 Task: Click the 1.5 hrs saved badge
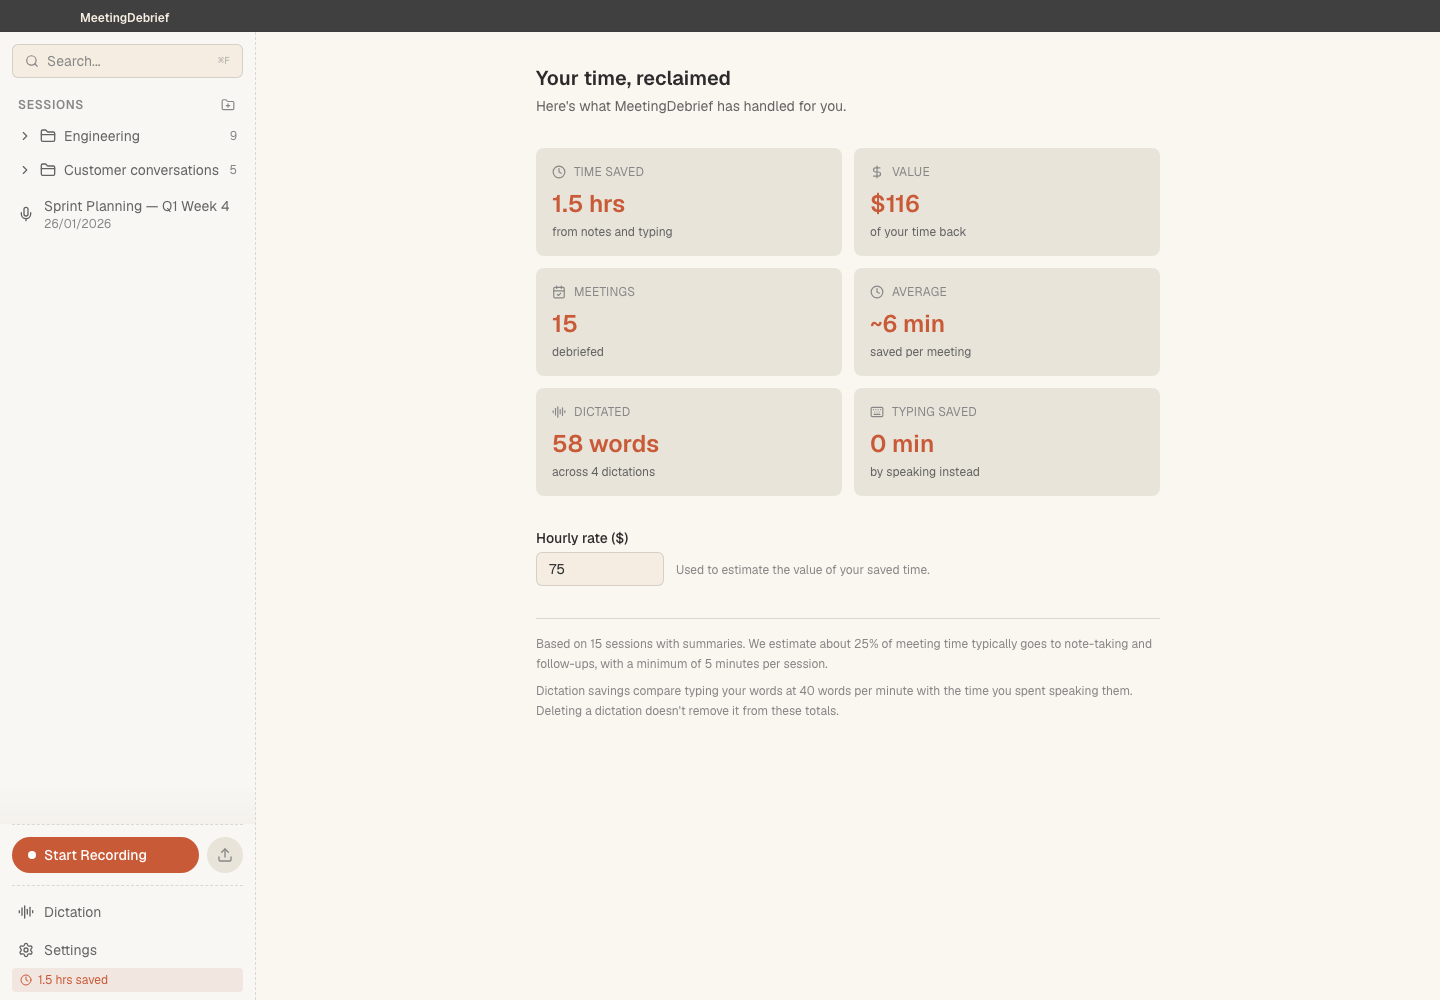pos(127,980)
